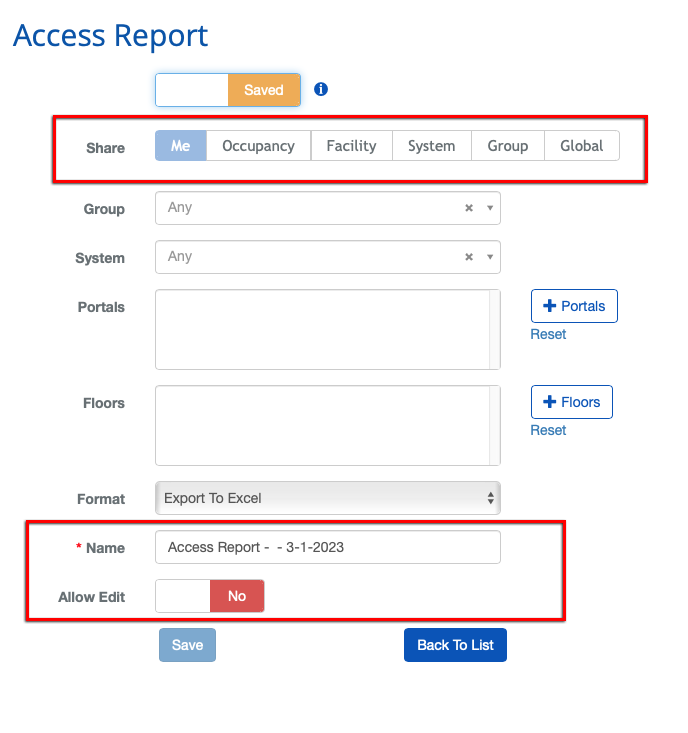Open the Format dropdown showing Export To Excel
This screenshot has height=733, width=688.
coord(327,497)
